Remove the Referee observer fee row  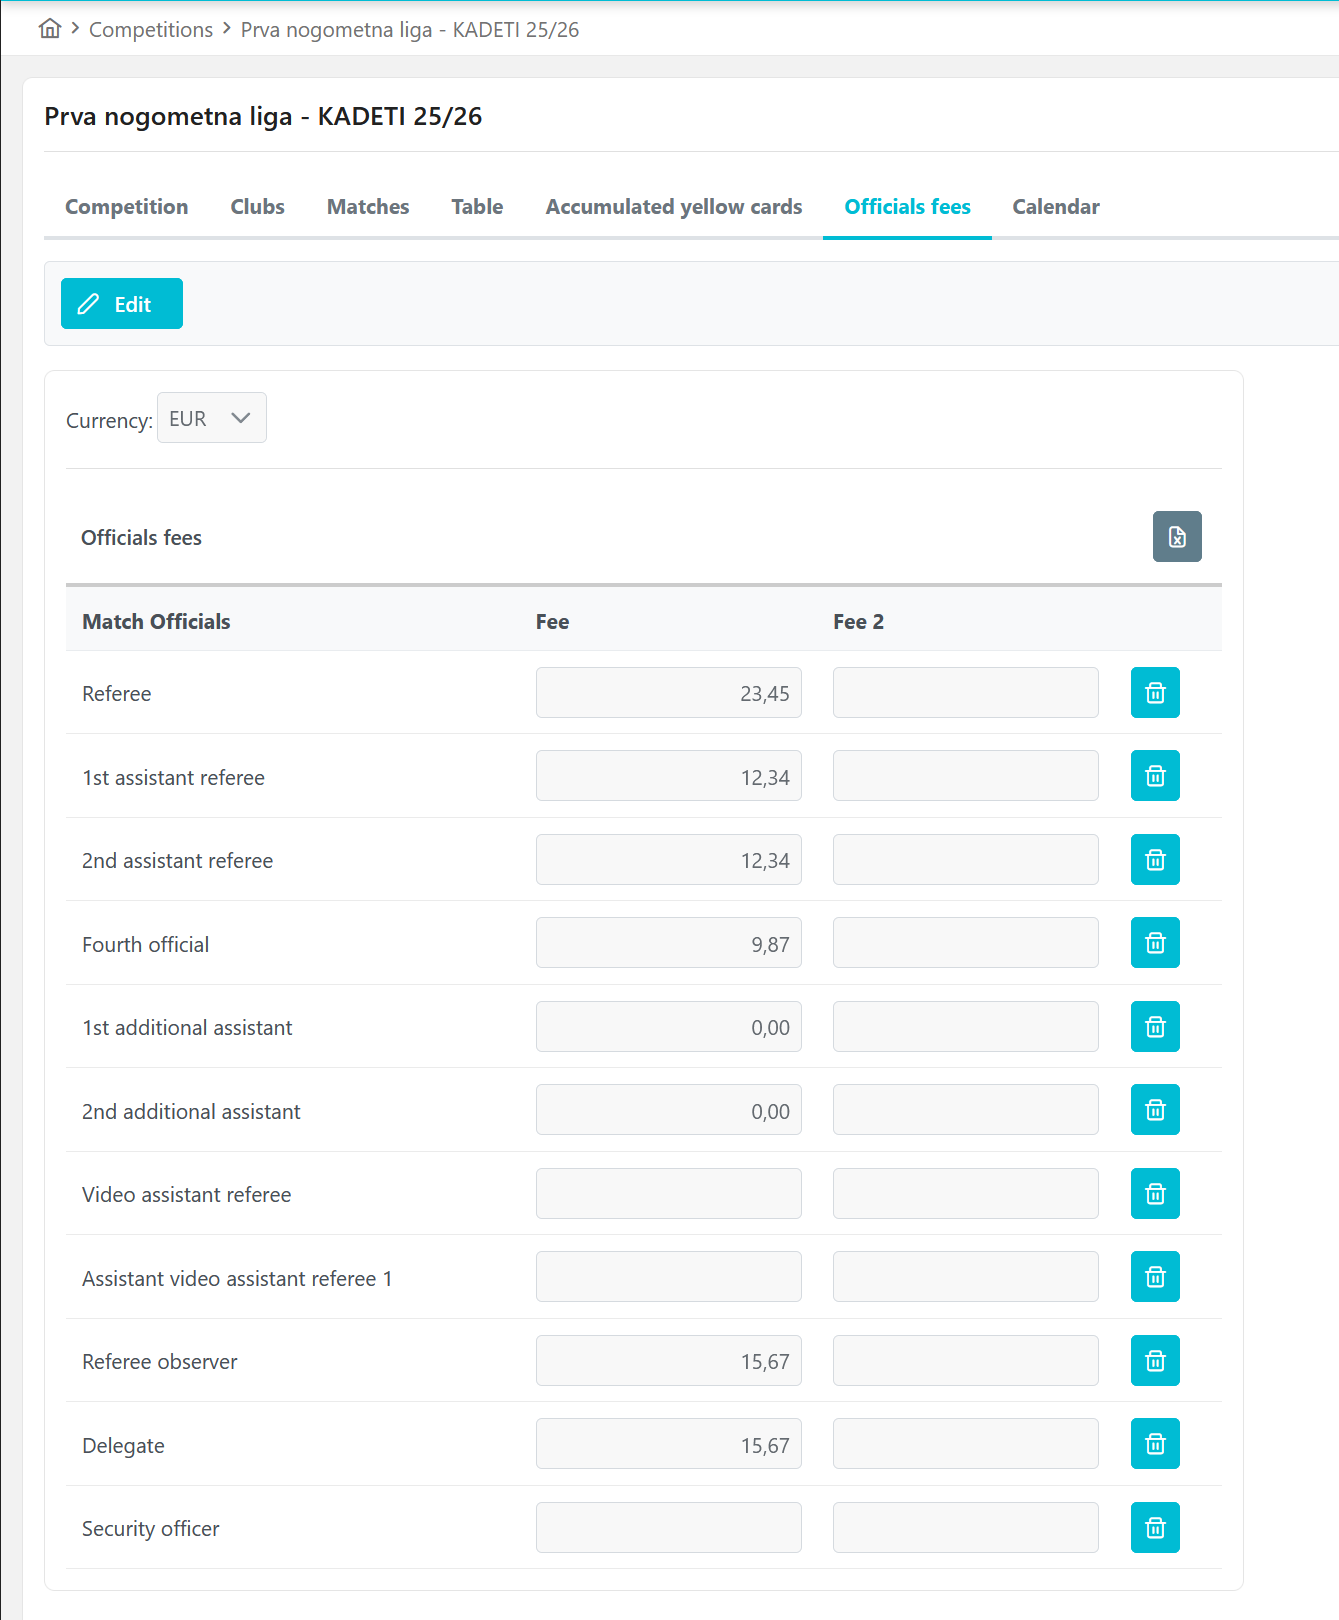[1154, 1361]
